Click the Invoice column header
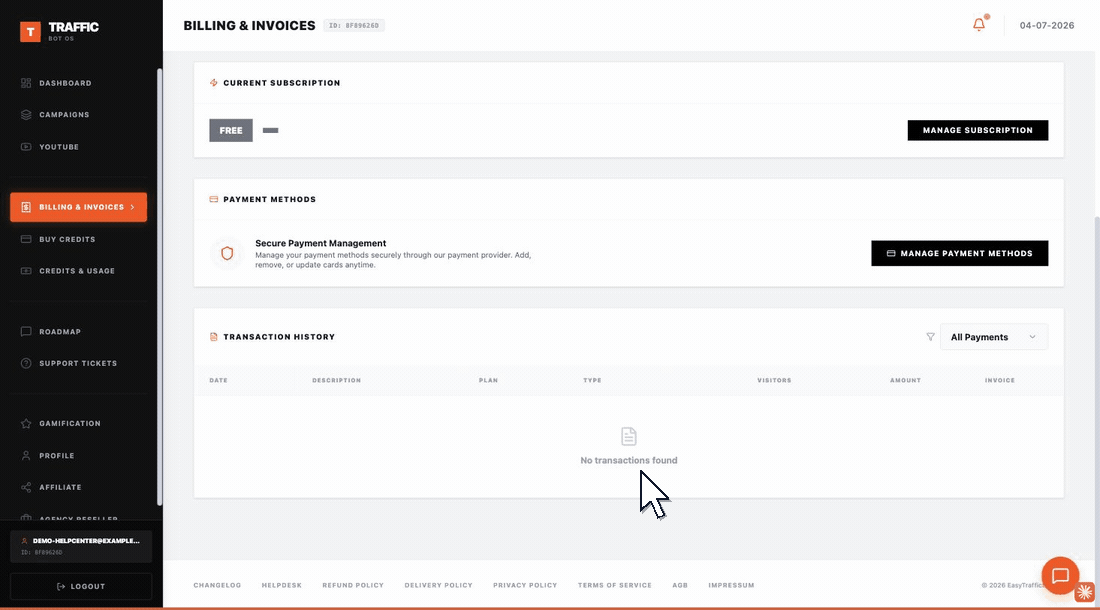 [x=1000, y=380]
